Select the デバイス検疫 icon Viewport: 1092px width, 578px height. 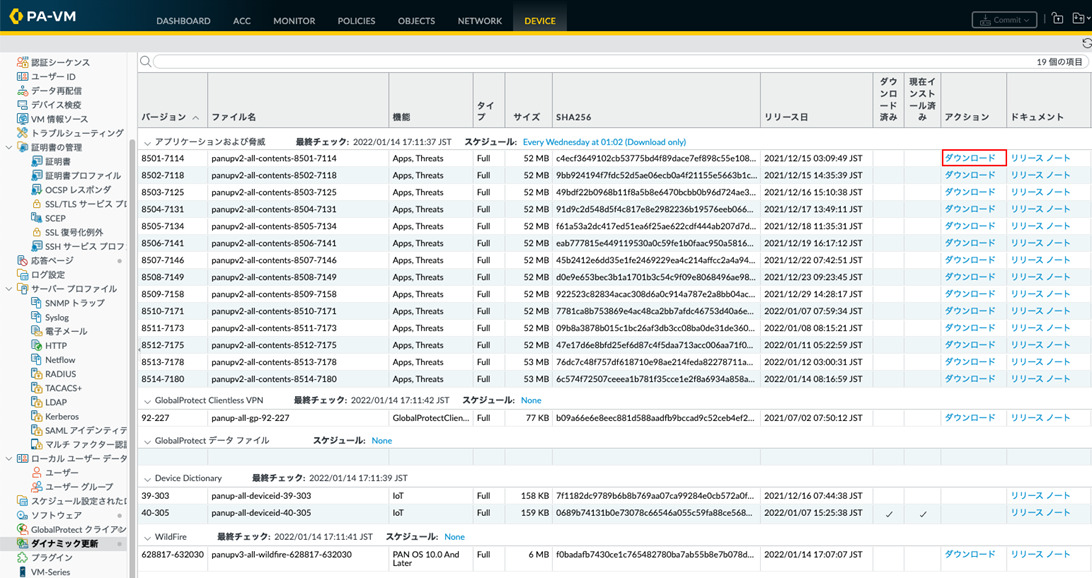(x=22, y=104)
